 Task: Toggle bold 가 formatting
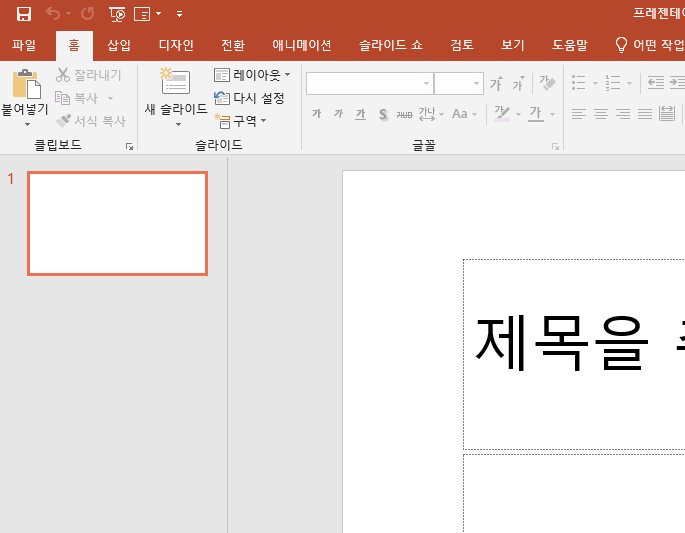[317, 114]
